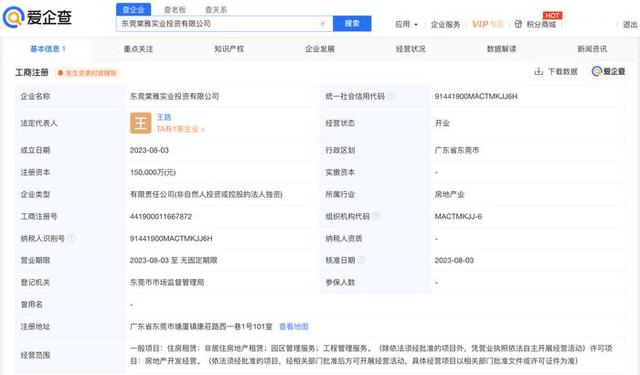Click the organization code MACTMKJJ-6
Screen dimensions: 640x375
458,216
